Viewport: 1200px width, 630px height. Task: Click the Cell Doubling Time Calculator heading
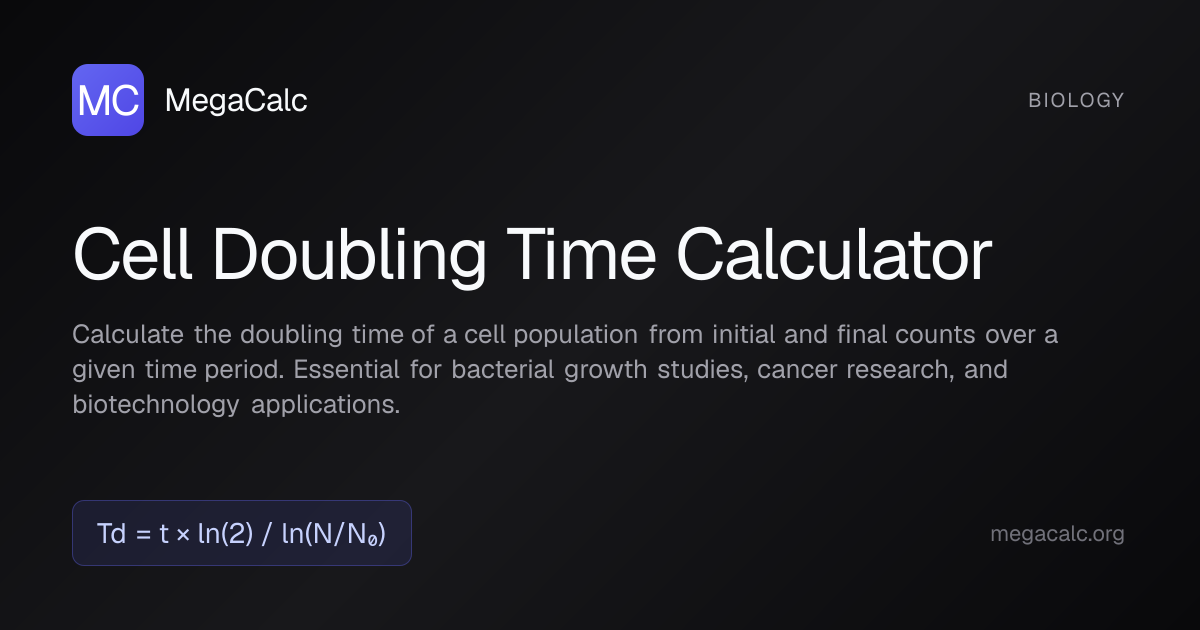[532, 255]
